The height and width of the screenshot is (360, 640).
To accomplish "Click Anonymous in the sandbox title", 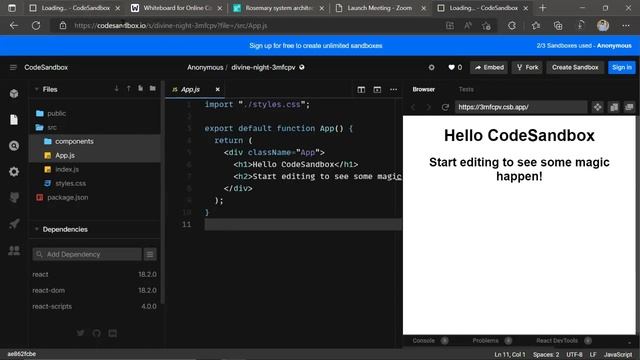I will tap(205, 67).
